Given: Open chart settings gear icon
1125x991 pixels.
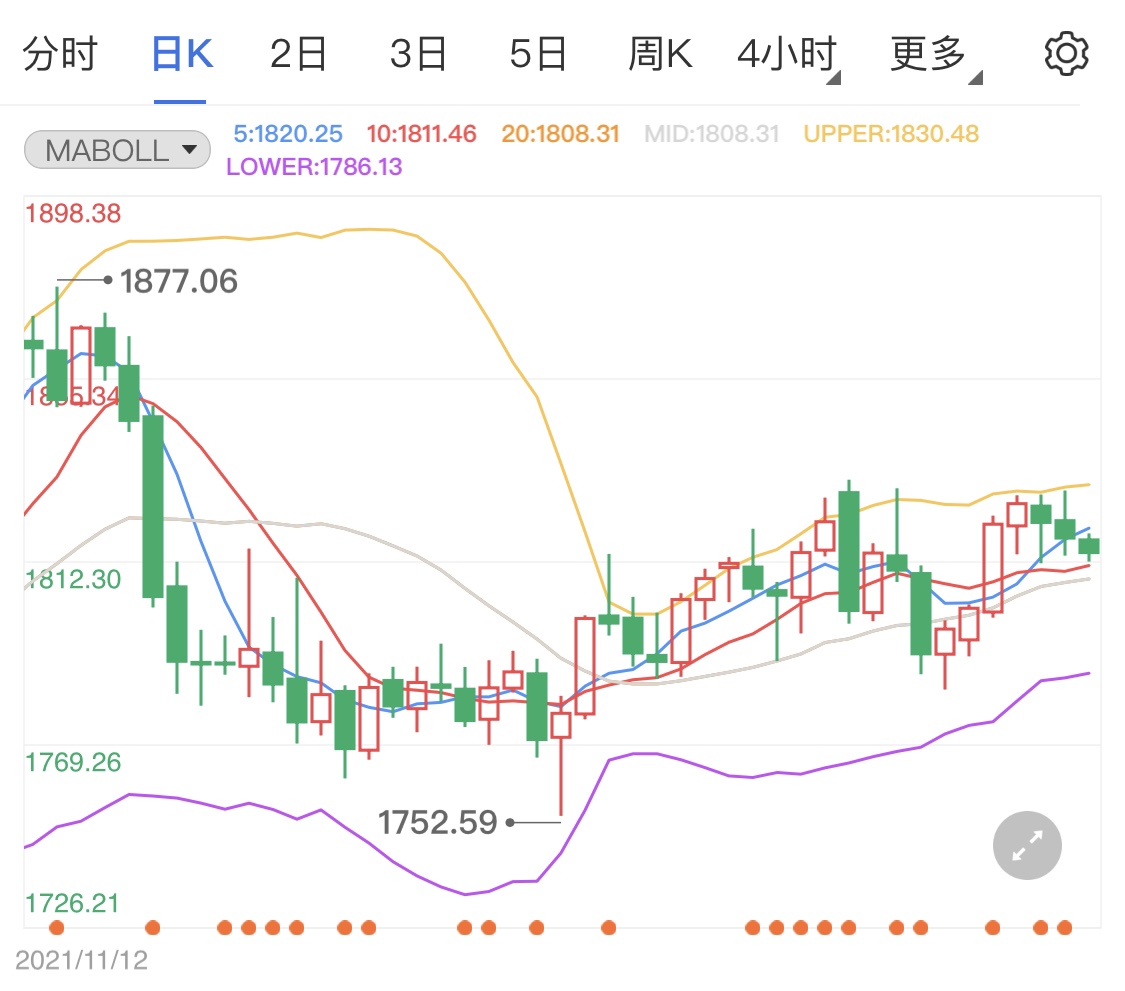Looking at the screenshot, I should pos(1066,54).
